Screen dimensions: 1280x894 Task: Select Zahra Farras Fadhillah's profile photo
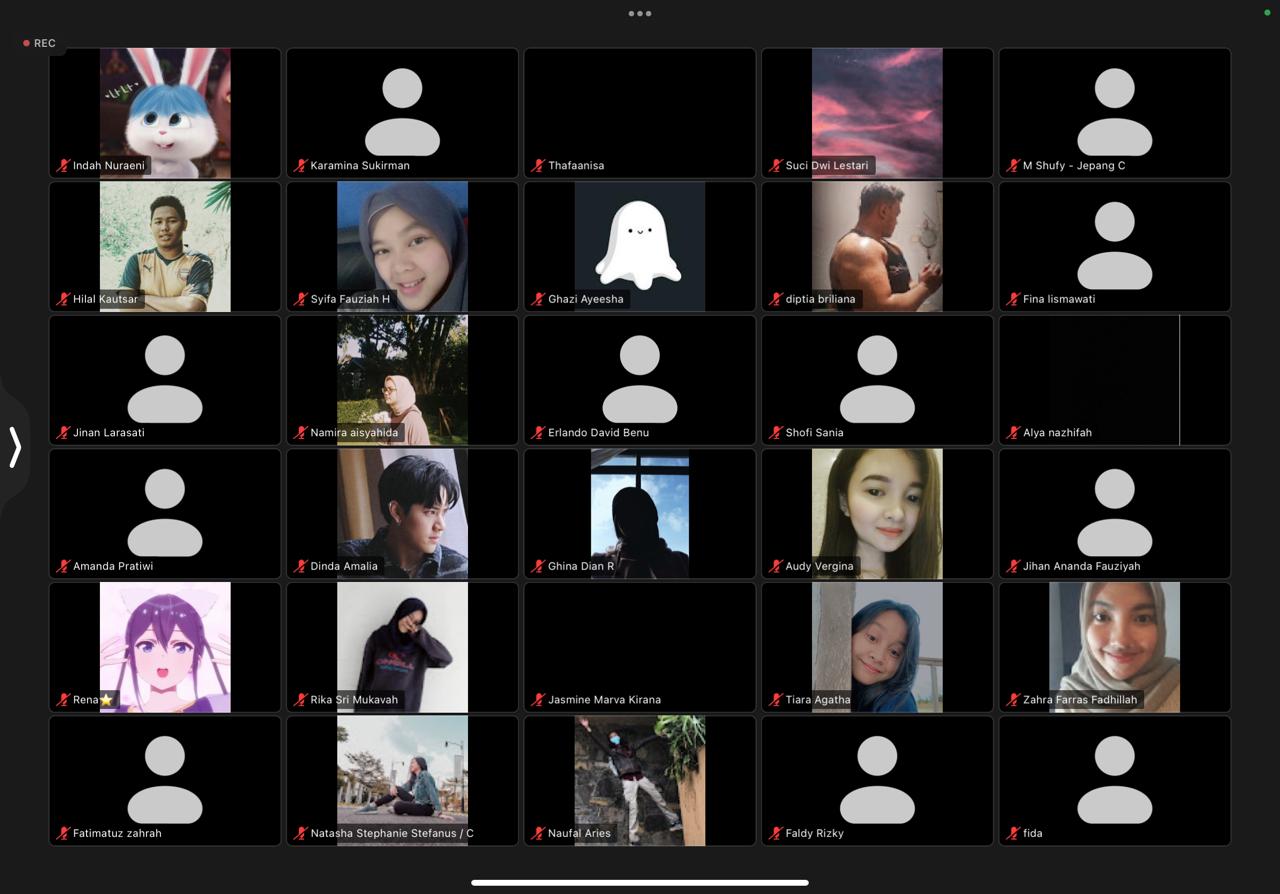pyautogui.click(x=1115, y=647)
